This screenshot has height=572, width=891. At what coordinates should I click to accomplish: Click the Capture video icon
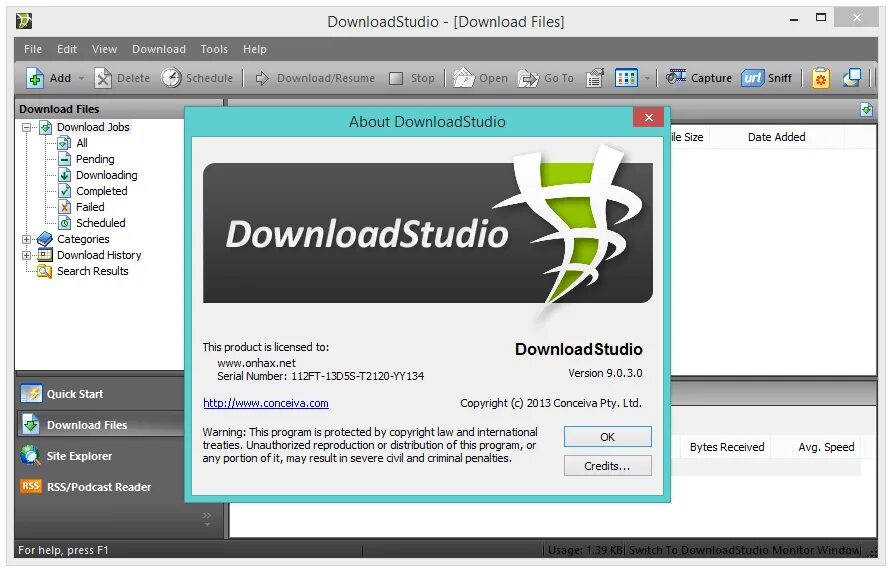pos(676,77)
